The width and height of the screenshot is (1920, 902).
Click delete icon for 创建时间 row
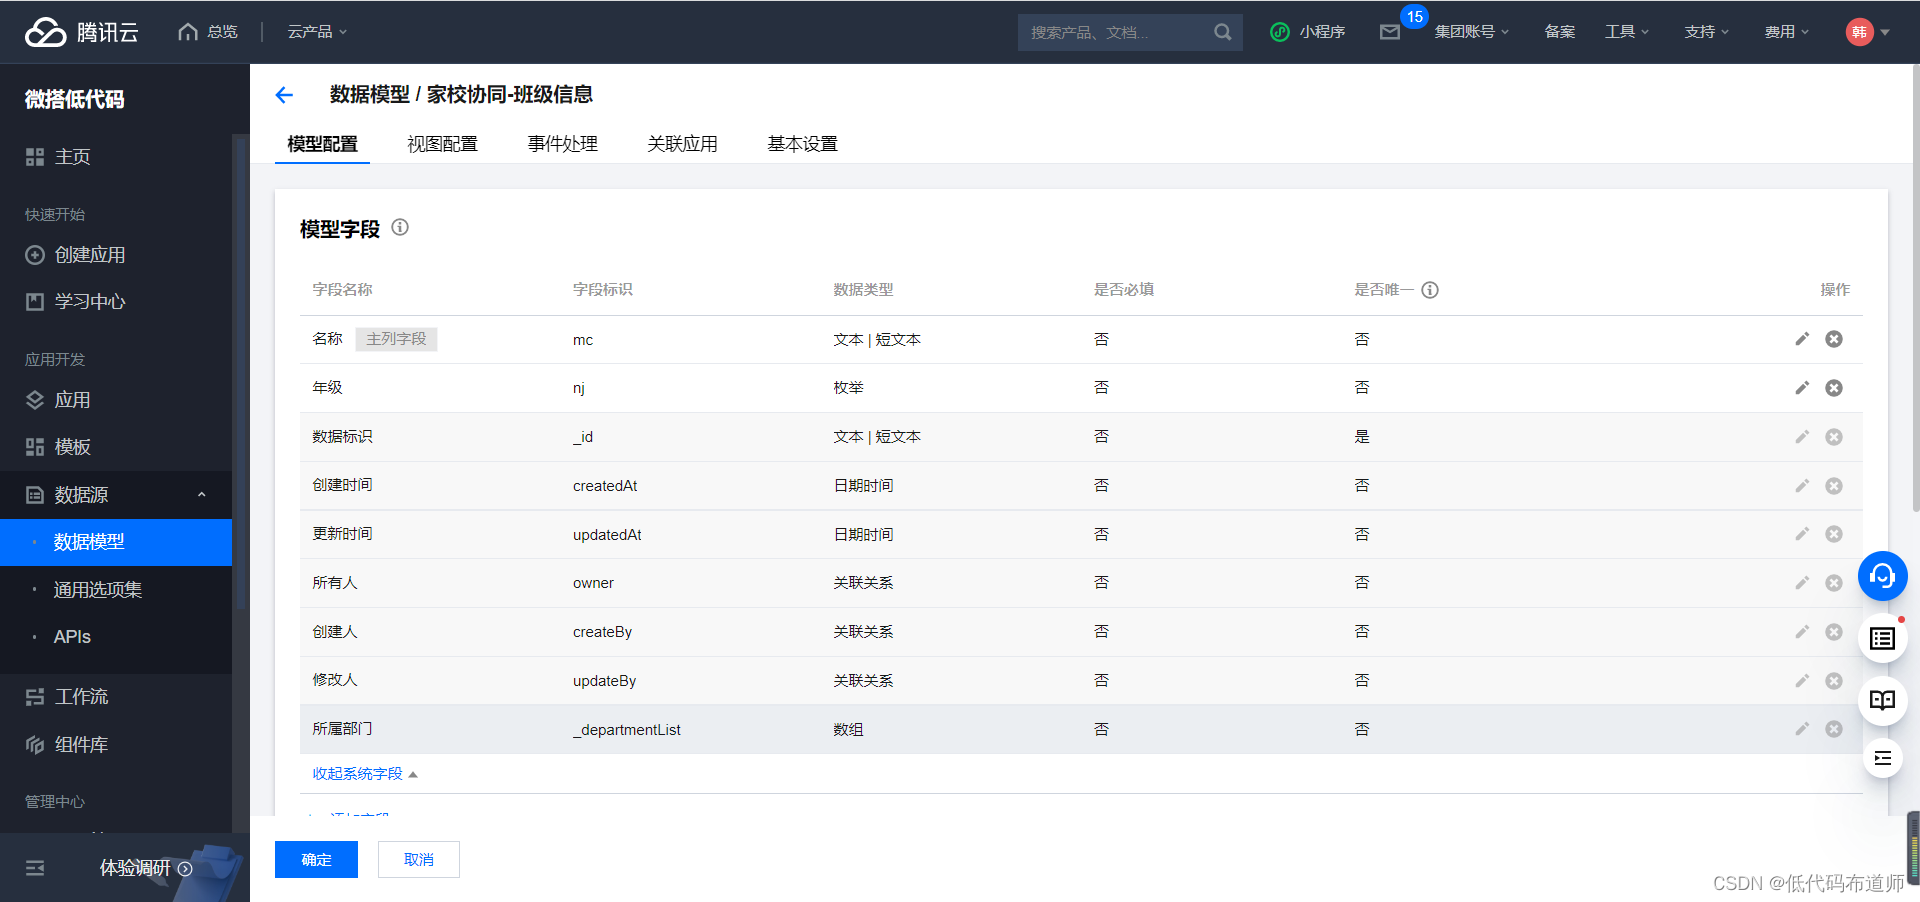coord(1834,486)
